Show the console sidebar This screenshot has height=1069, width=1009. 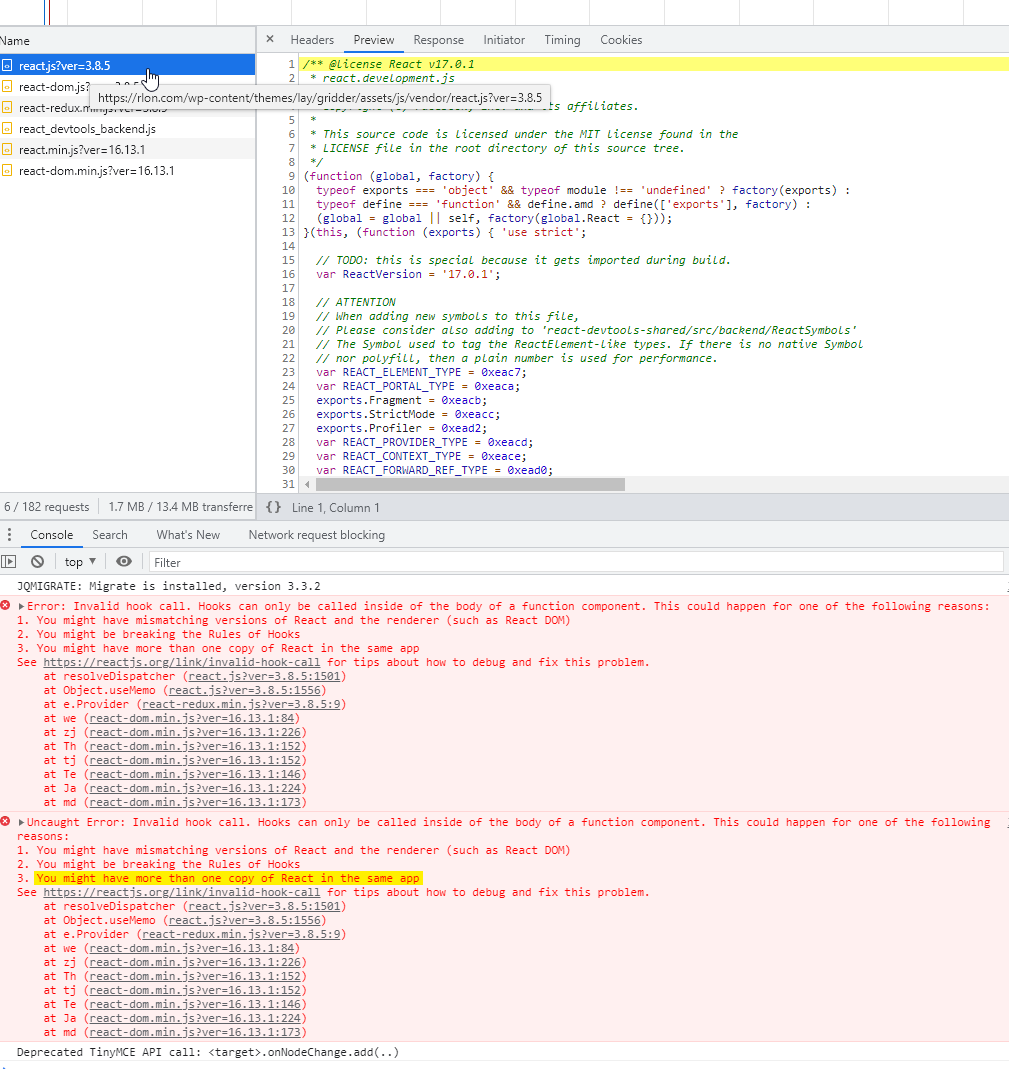(x=9, y=562)
